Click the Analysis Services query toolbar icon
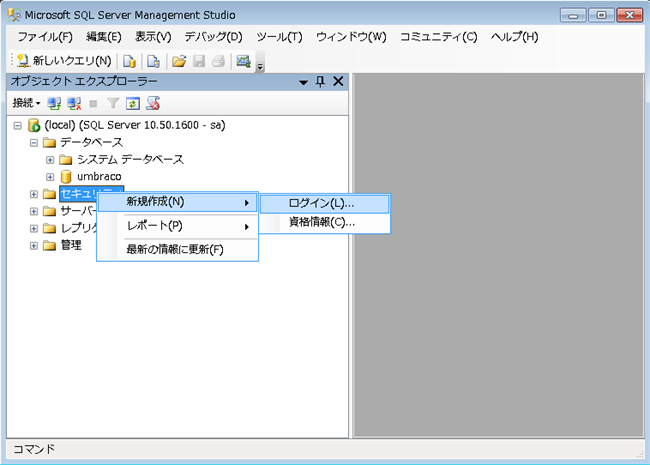Image resolution: width=650 pixels, height=465 pixels. pos(153,61)
